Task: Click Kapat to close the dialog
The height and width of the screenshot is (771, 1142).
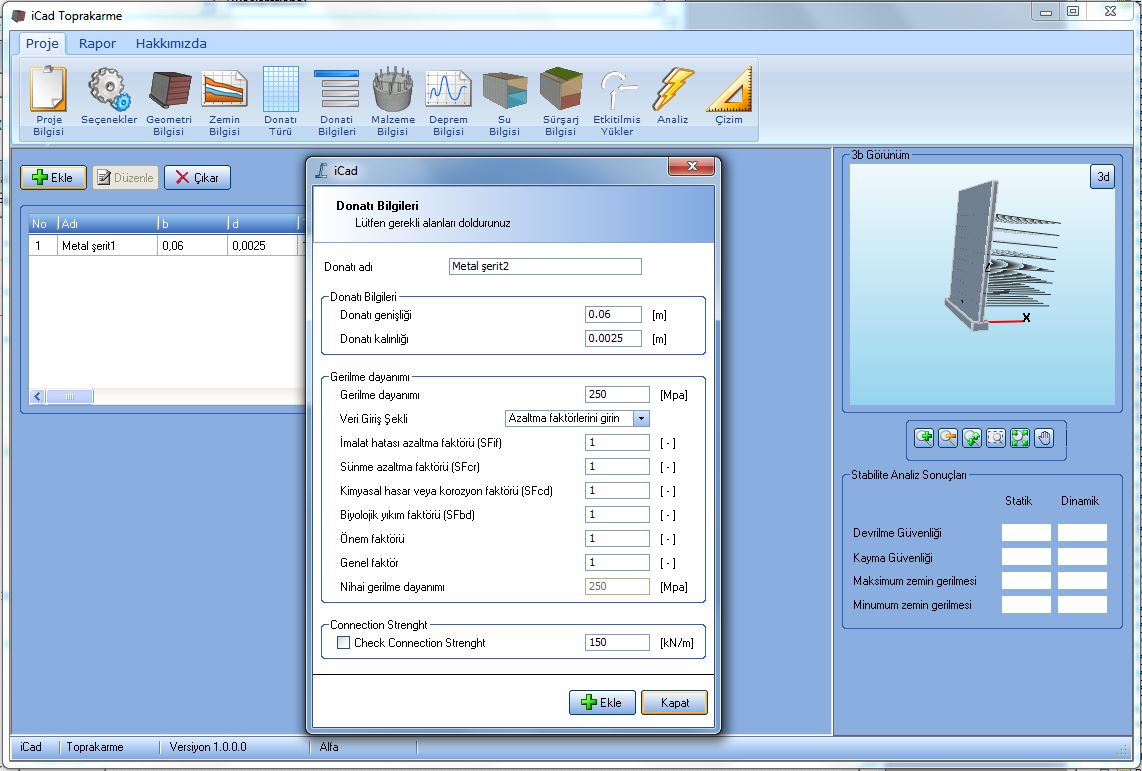Action: (674, 703)
